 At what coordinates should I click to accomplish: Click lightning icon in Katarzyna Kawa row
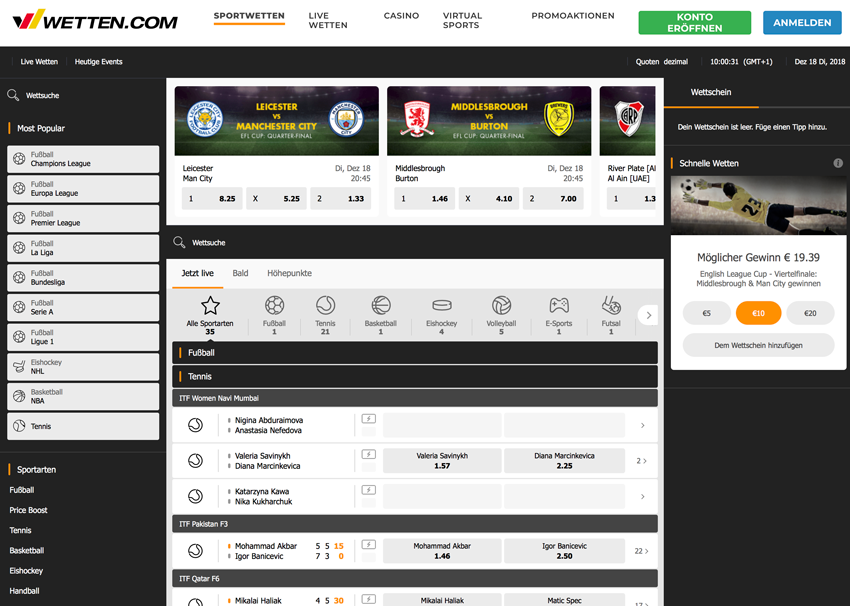tap(369, 490)
